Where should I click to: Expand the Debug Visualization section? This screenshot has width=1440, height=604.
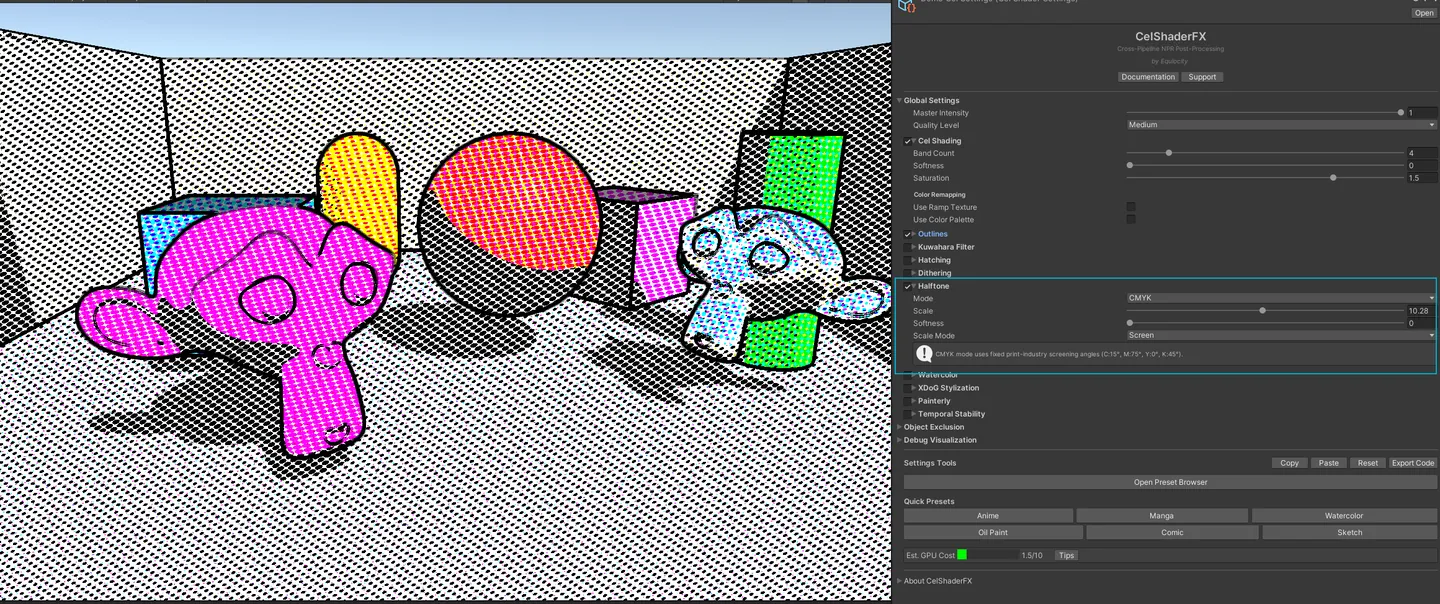(900, 440)
